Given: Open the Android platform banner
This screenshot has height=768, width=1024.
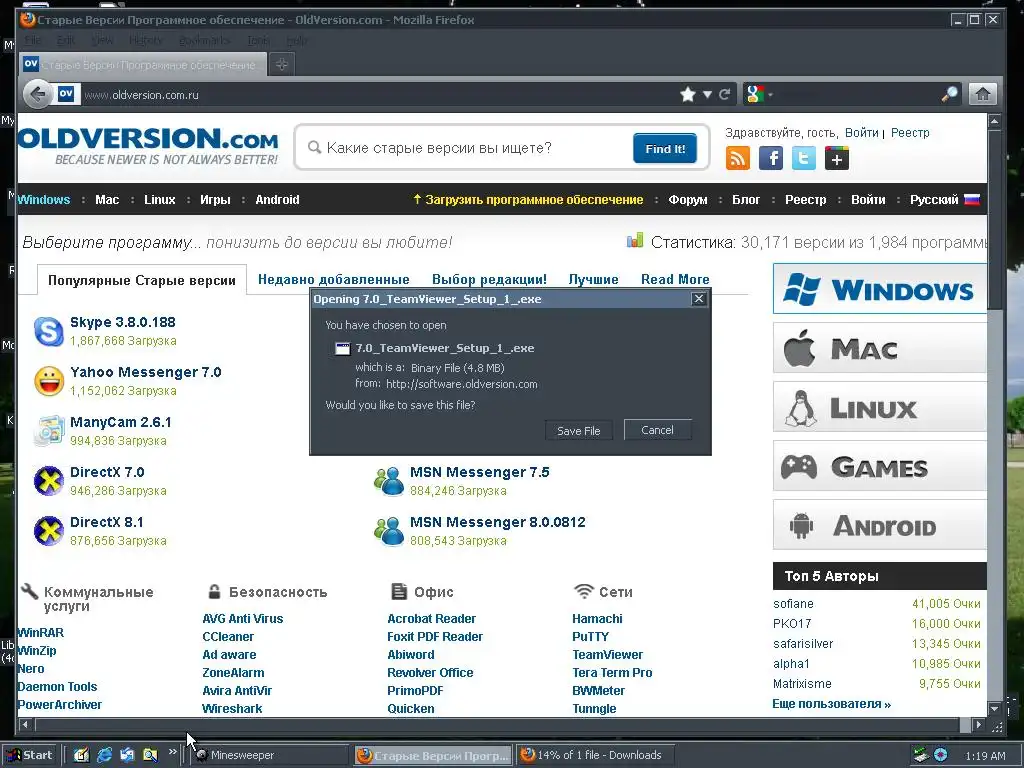Looking at the screenshot, I should [880, 525].
